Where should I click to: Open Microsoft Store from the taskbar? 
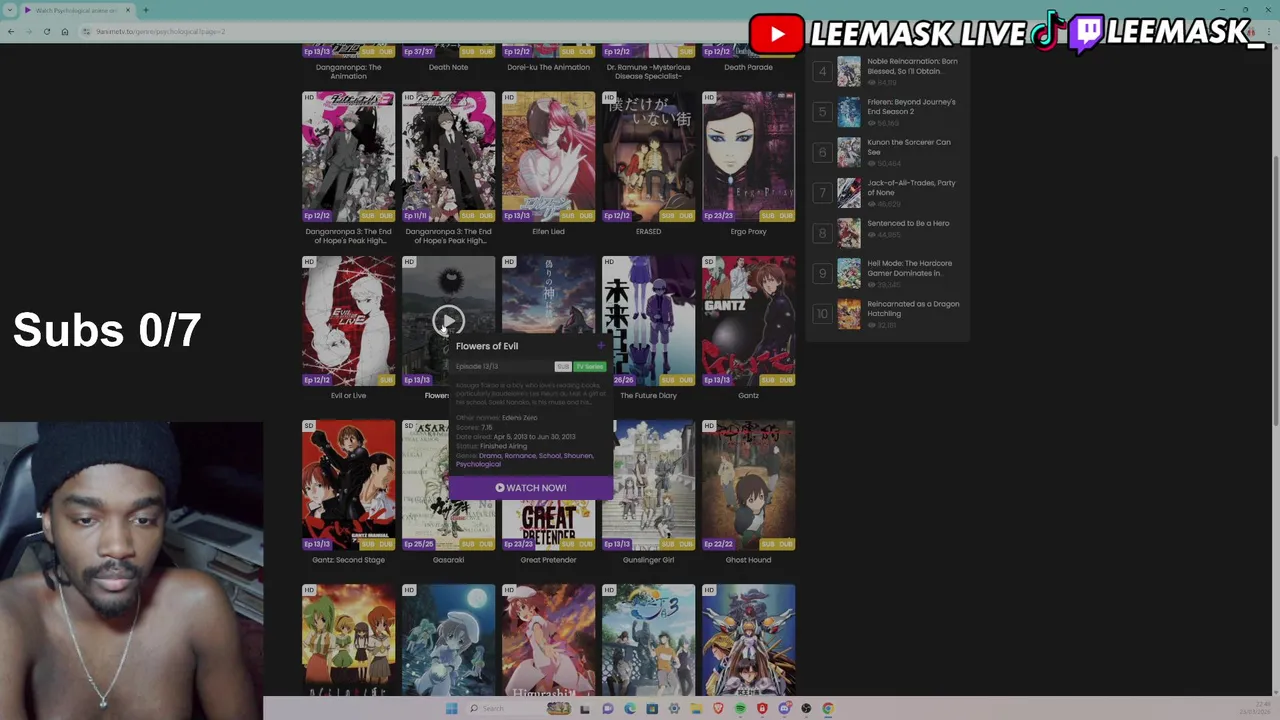652,708
